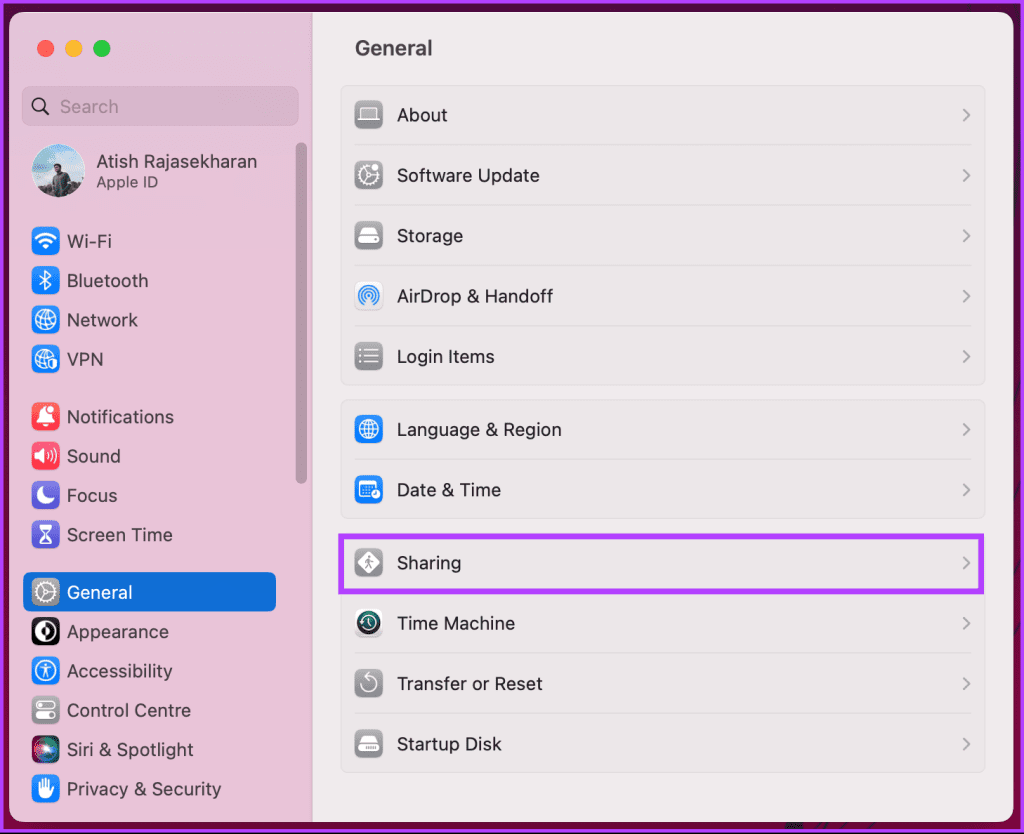
Task: Open the highlighted Sharing settings
Action: (661, 564)
